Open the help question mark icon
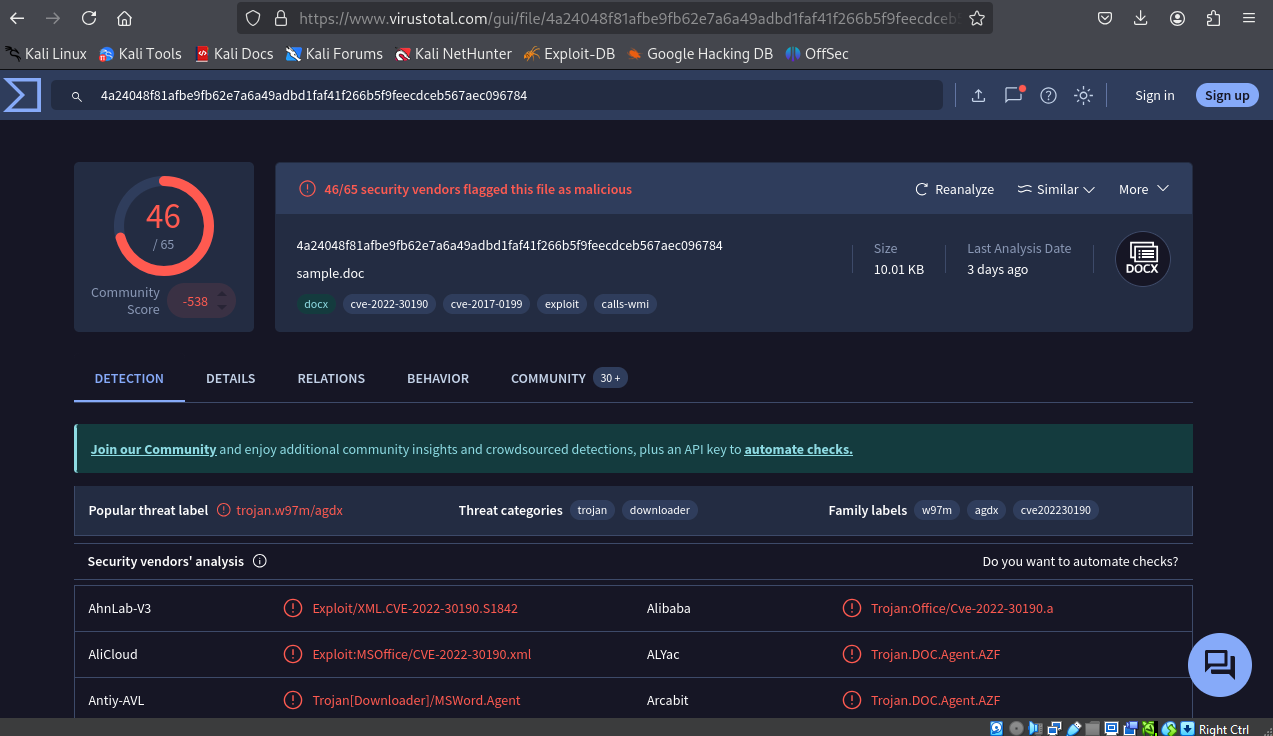Viewport: 1273px width, 736px height. pyautogui.click(x=1048, y=95)
